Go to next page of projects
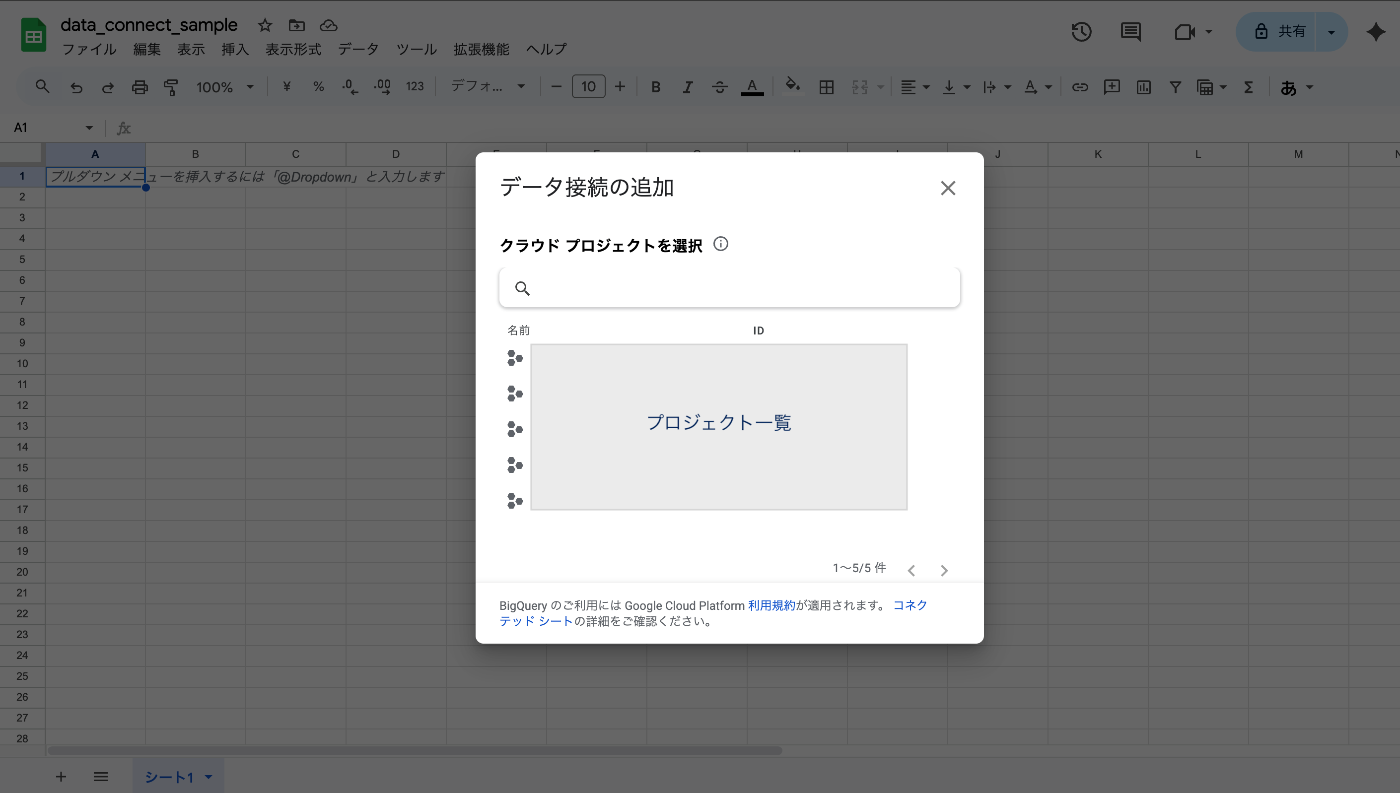Image resolution: width=1400 pixels, height=793 pixels. pos(944,570)
